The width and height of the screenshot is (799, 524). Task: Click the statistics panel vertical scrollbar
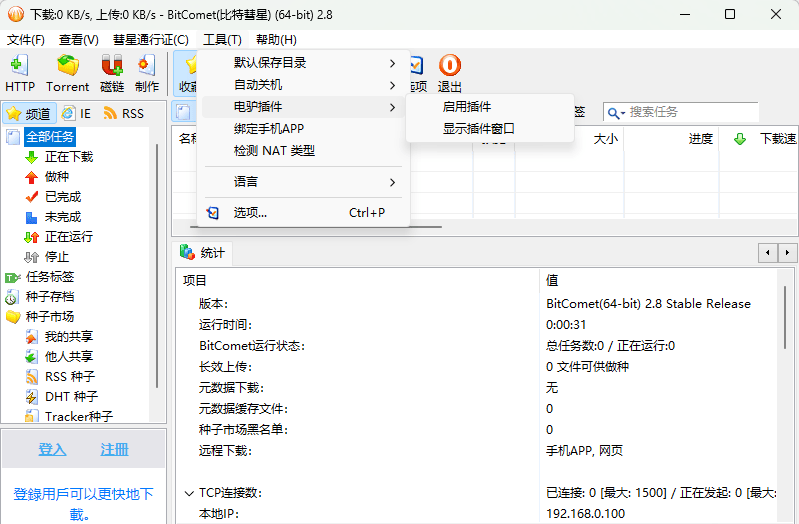click(785, 317)
